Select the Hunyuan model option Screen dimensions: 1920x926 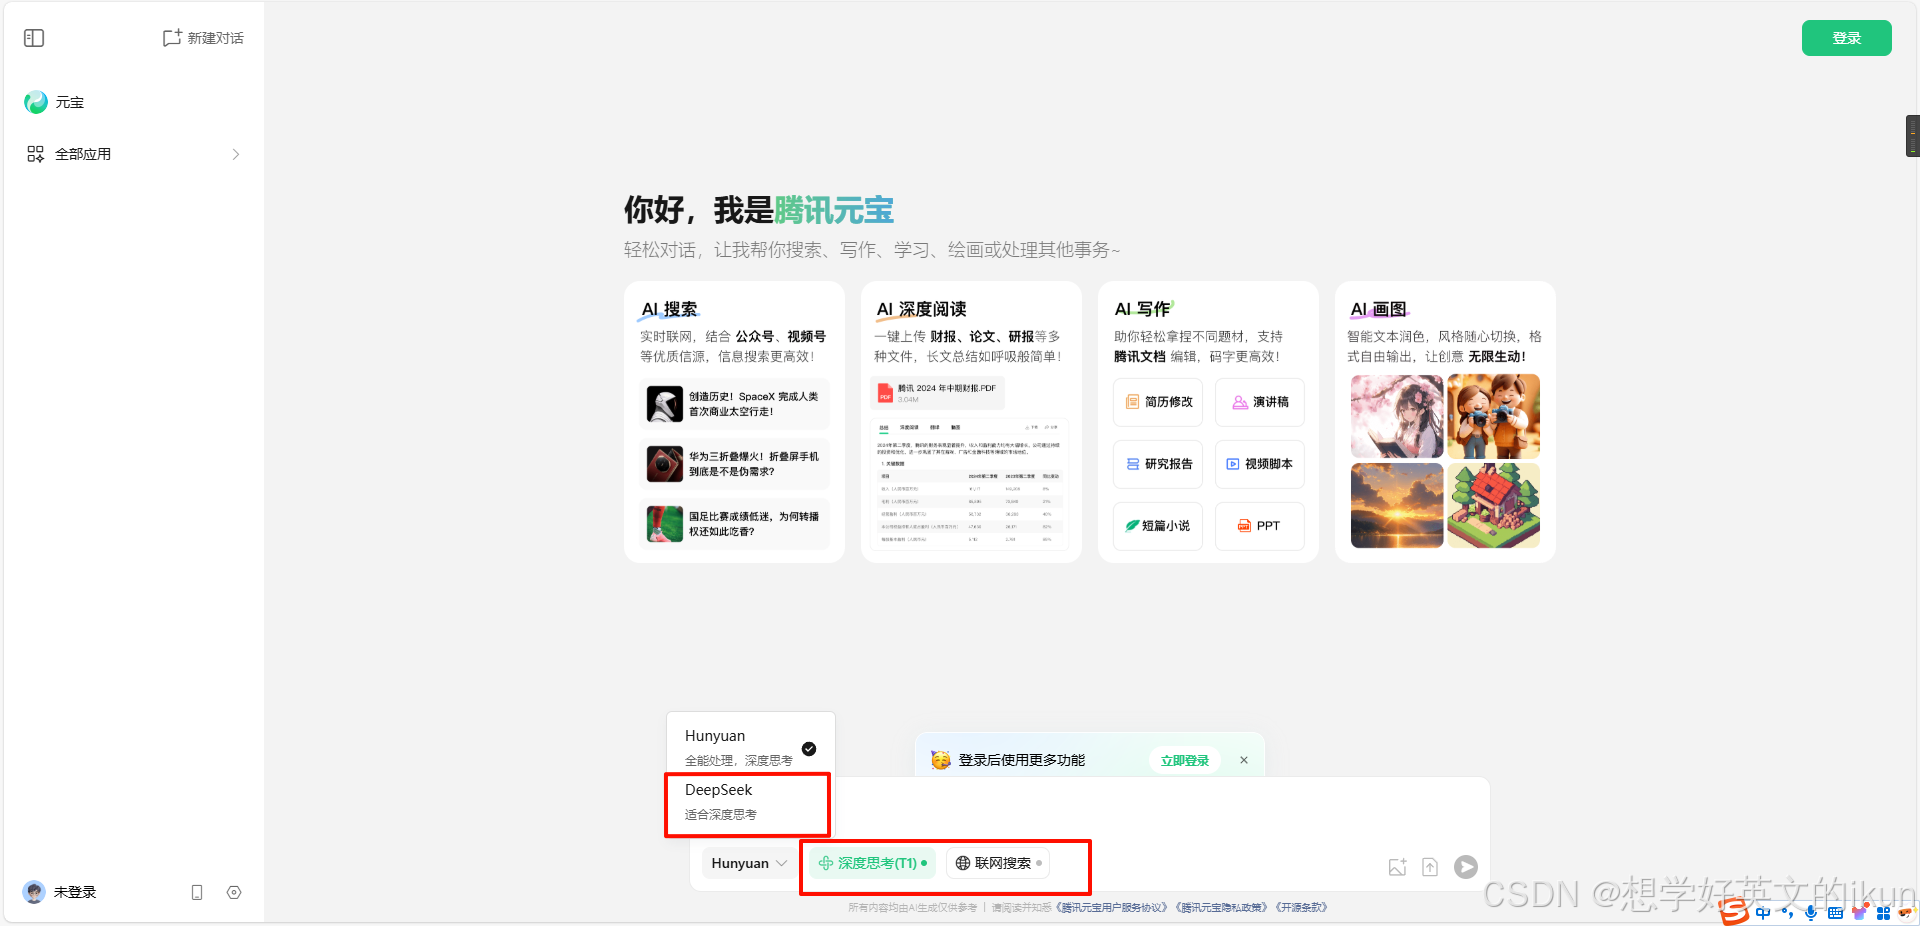click(750, 747)
